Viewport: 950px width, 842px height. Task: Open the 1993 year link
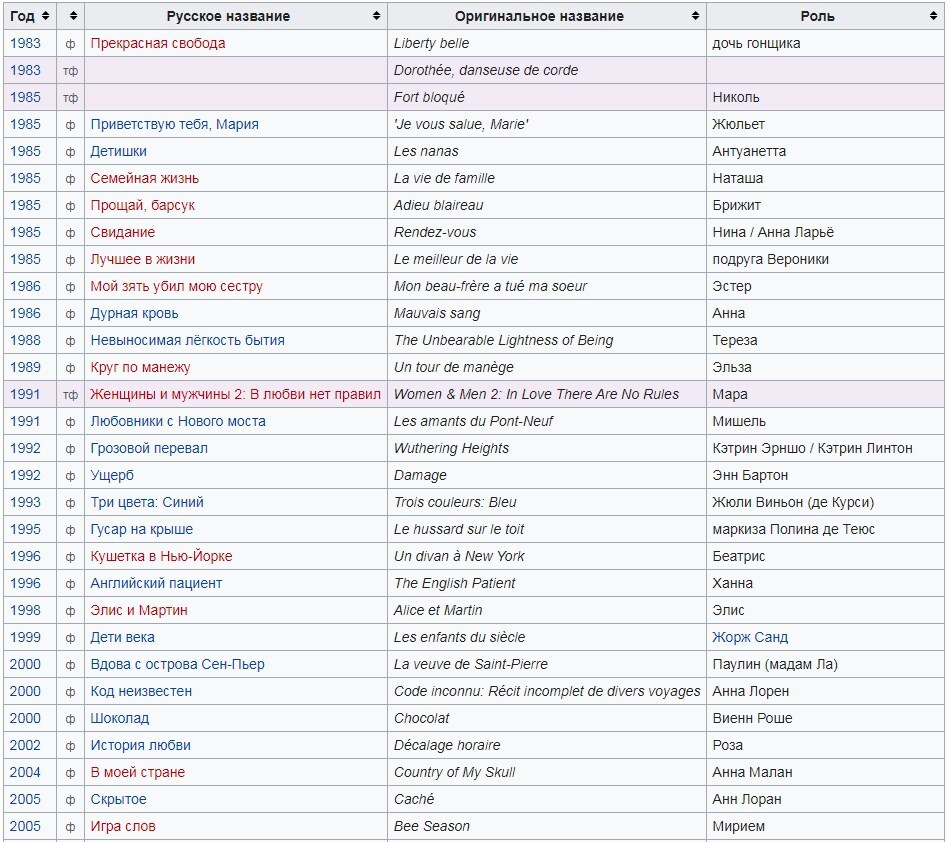(25, 502)
